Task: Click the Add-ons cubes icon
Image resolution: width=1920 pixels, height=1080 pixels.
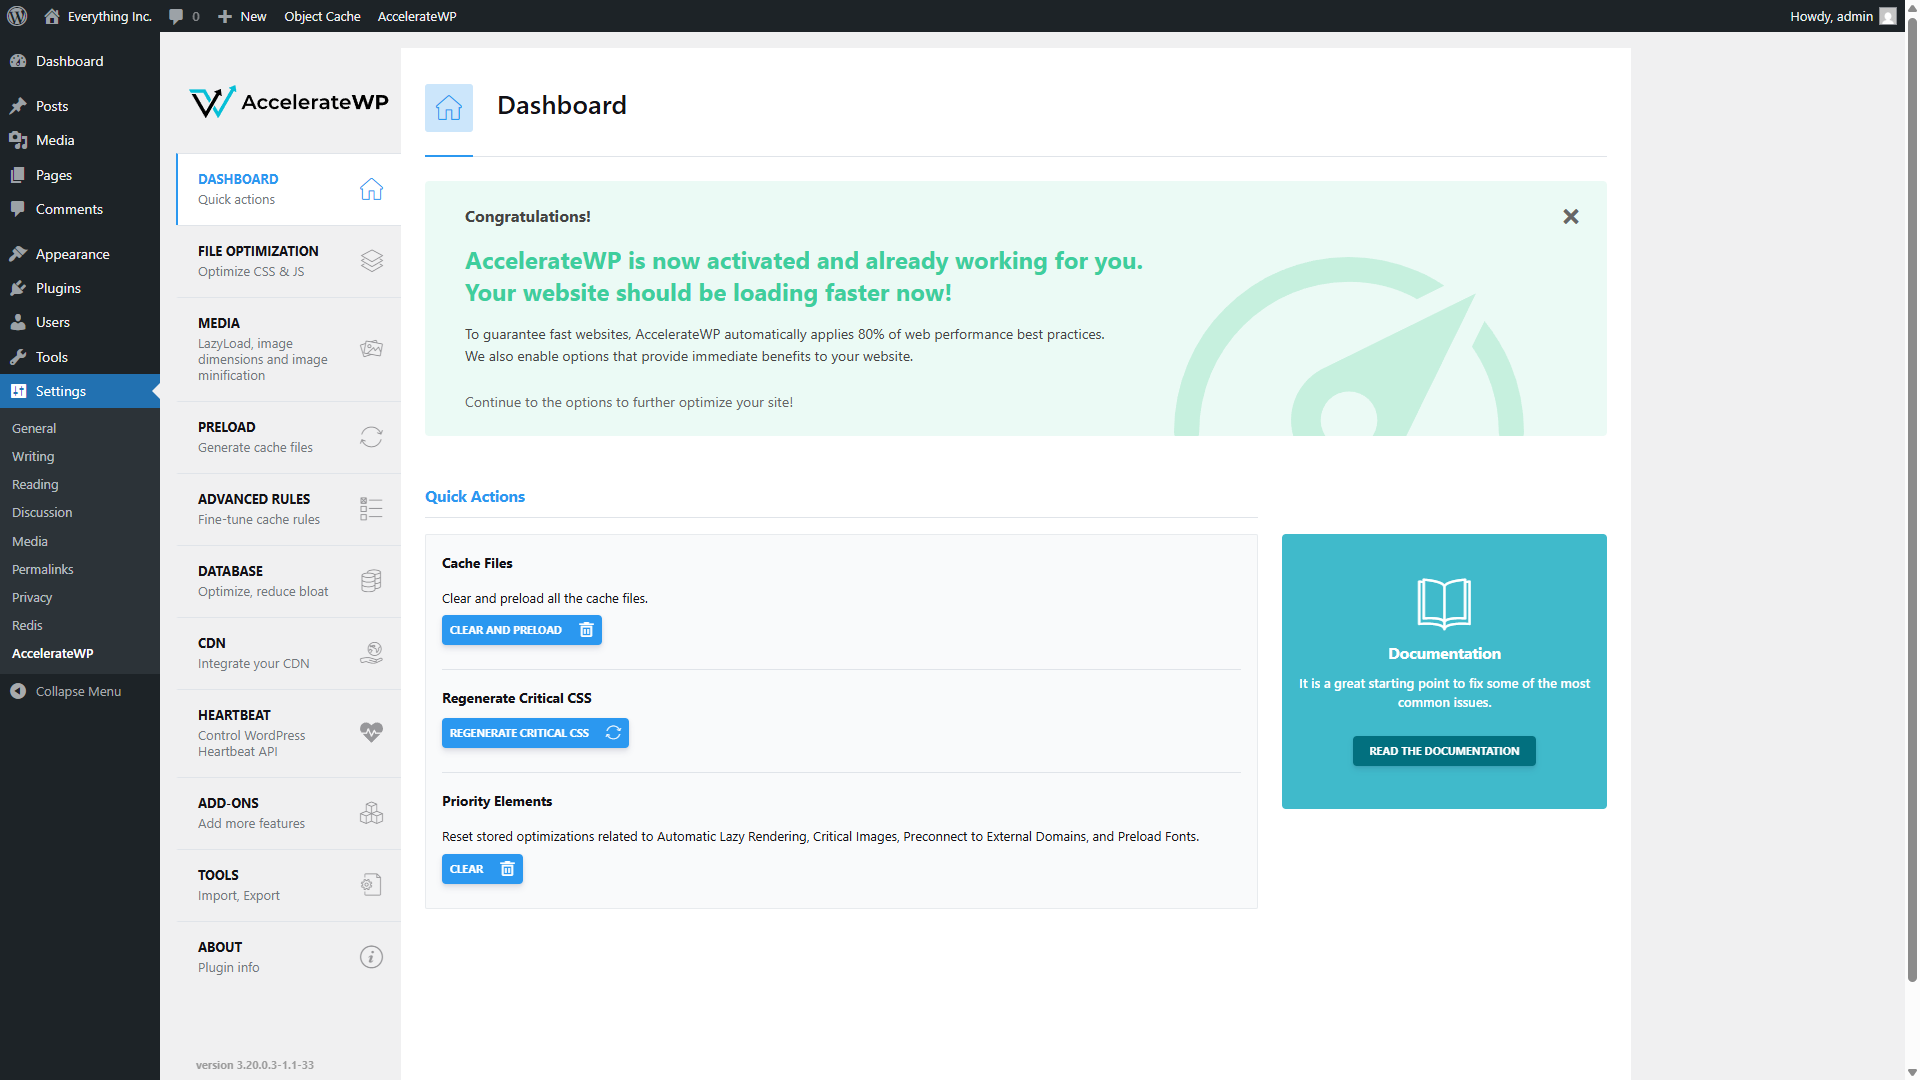Action: click(371, 813)
